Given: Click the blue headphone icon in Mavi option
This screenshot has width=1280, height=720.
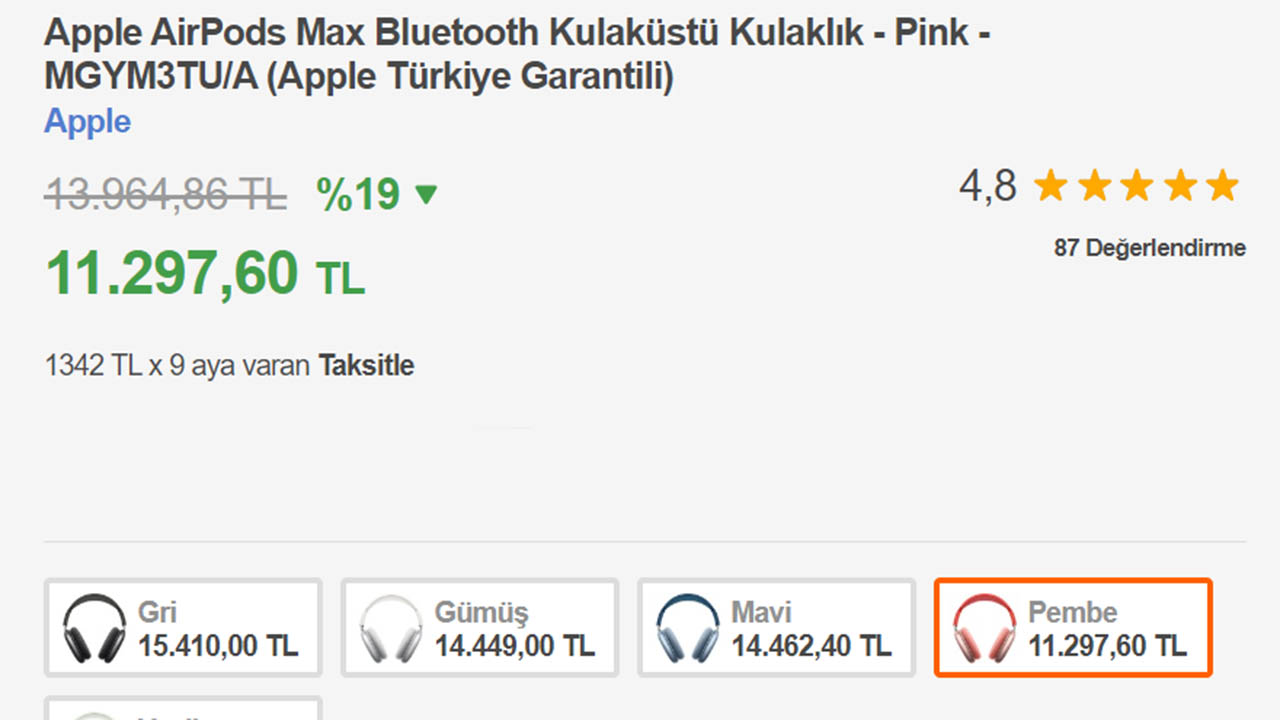Looking at the screenshot, I should [x=688, y=628].
